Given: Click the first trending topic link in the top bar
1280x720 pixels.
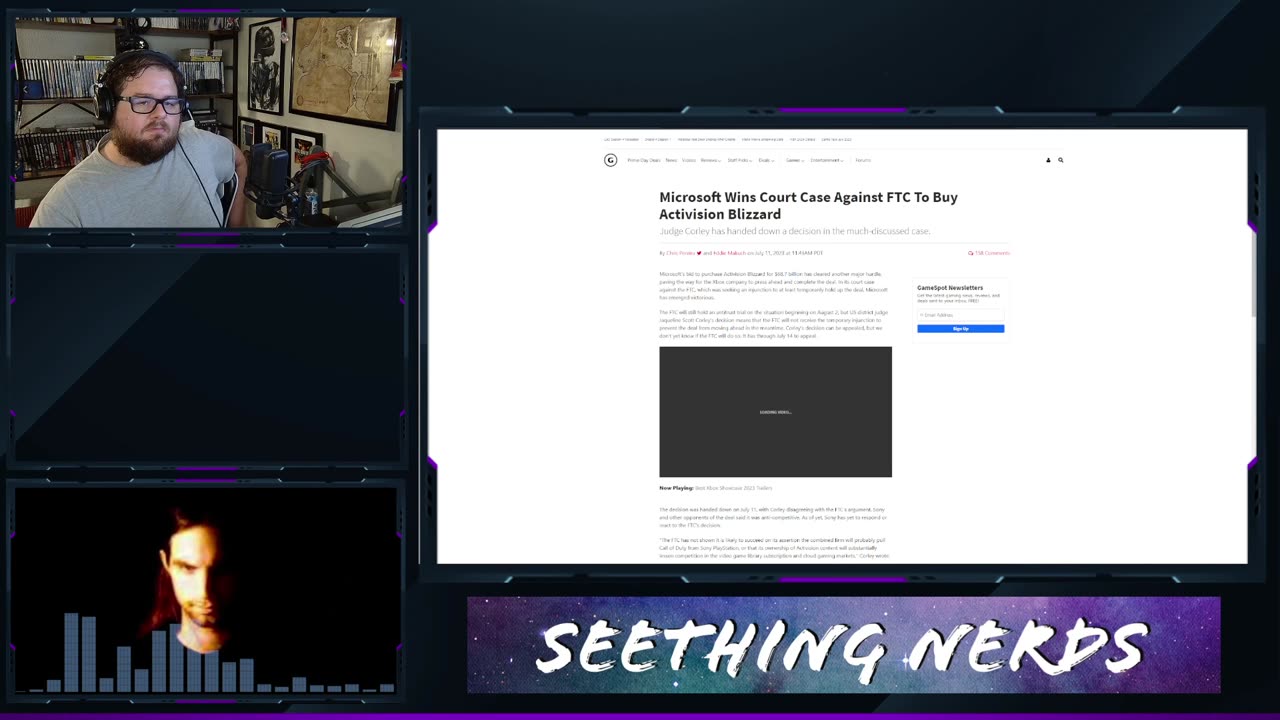Looking at the screenshot, I should pyautogui.click(x=621, y=139).
